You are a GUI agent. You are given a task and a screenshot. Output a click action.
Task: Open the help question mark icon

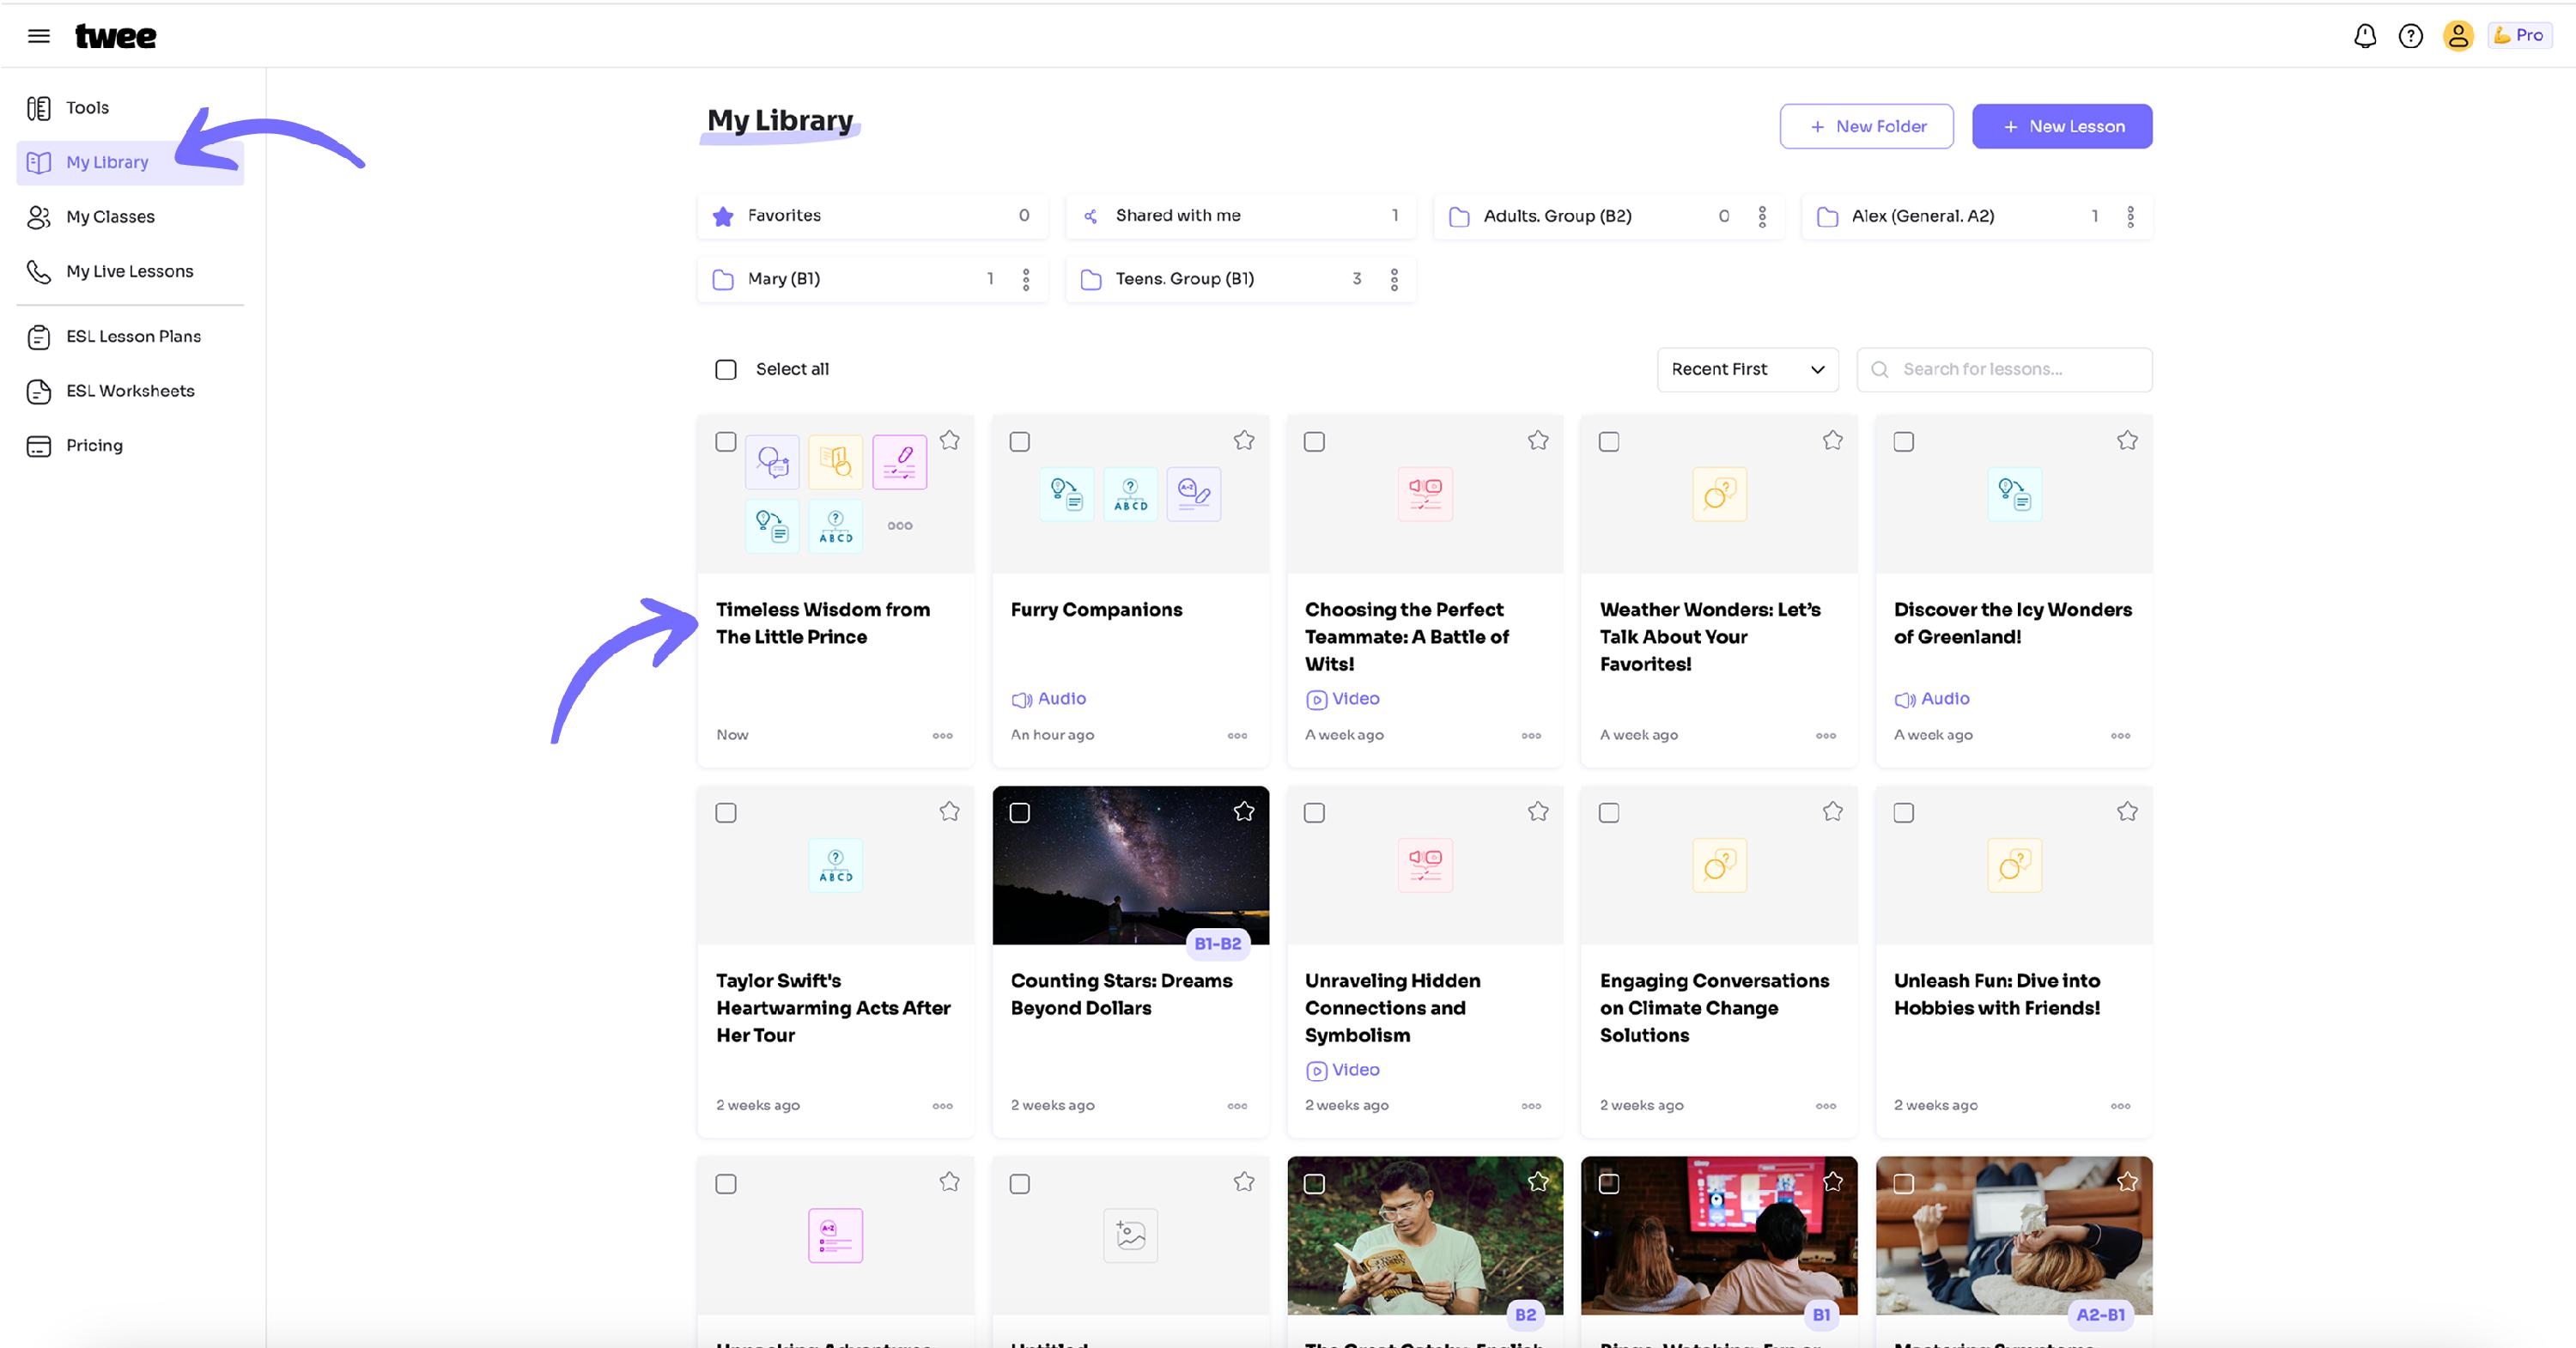2411,36
